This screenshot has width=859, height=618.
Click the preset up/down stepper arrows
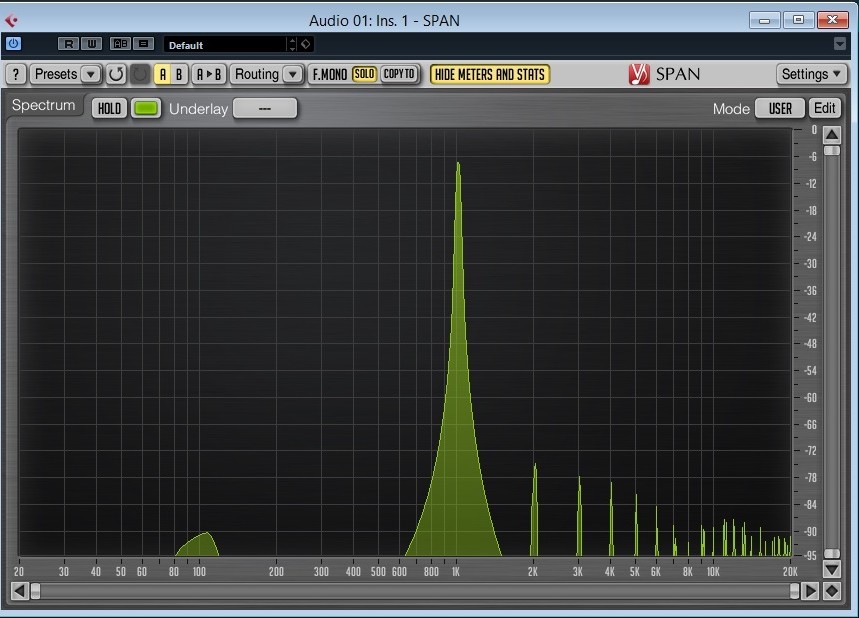293,44
